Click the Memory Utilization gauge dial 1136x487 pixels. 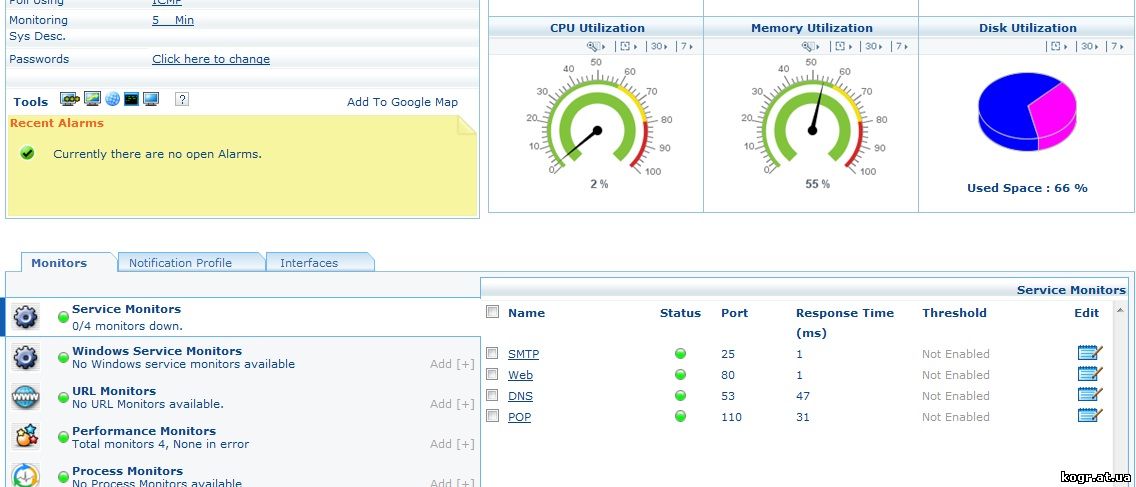tap(812, 122)
